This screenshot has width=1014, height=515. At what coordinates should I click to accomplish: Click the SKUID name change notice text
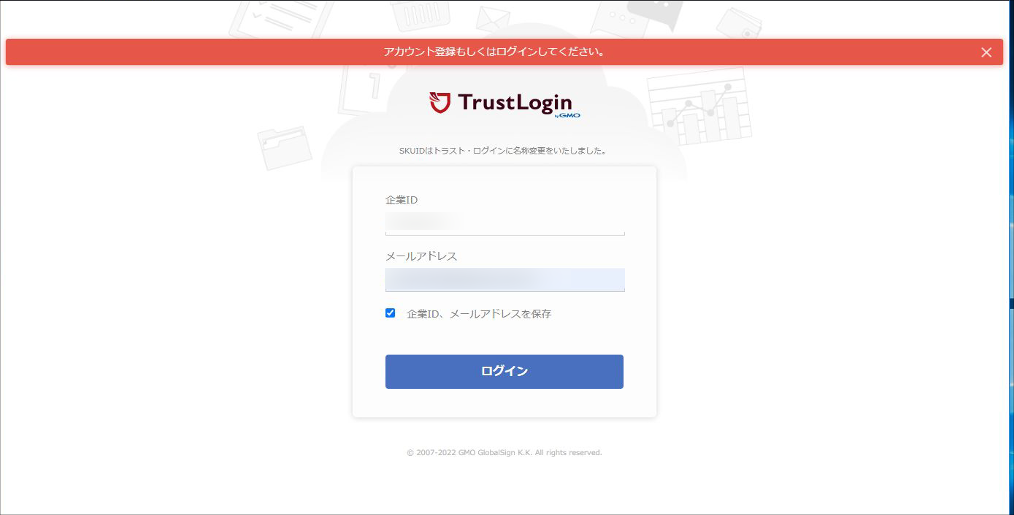[502, 151]
